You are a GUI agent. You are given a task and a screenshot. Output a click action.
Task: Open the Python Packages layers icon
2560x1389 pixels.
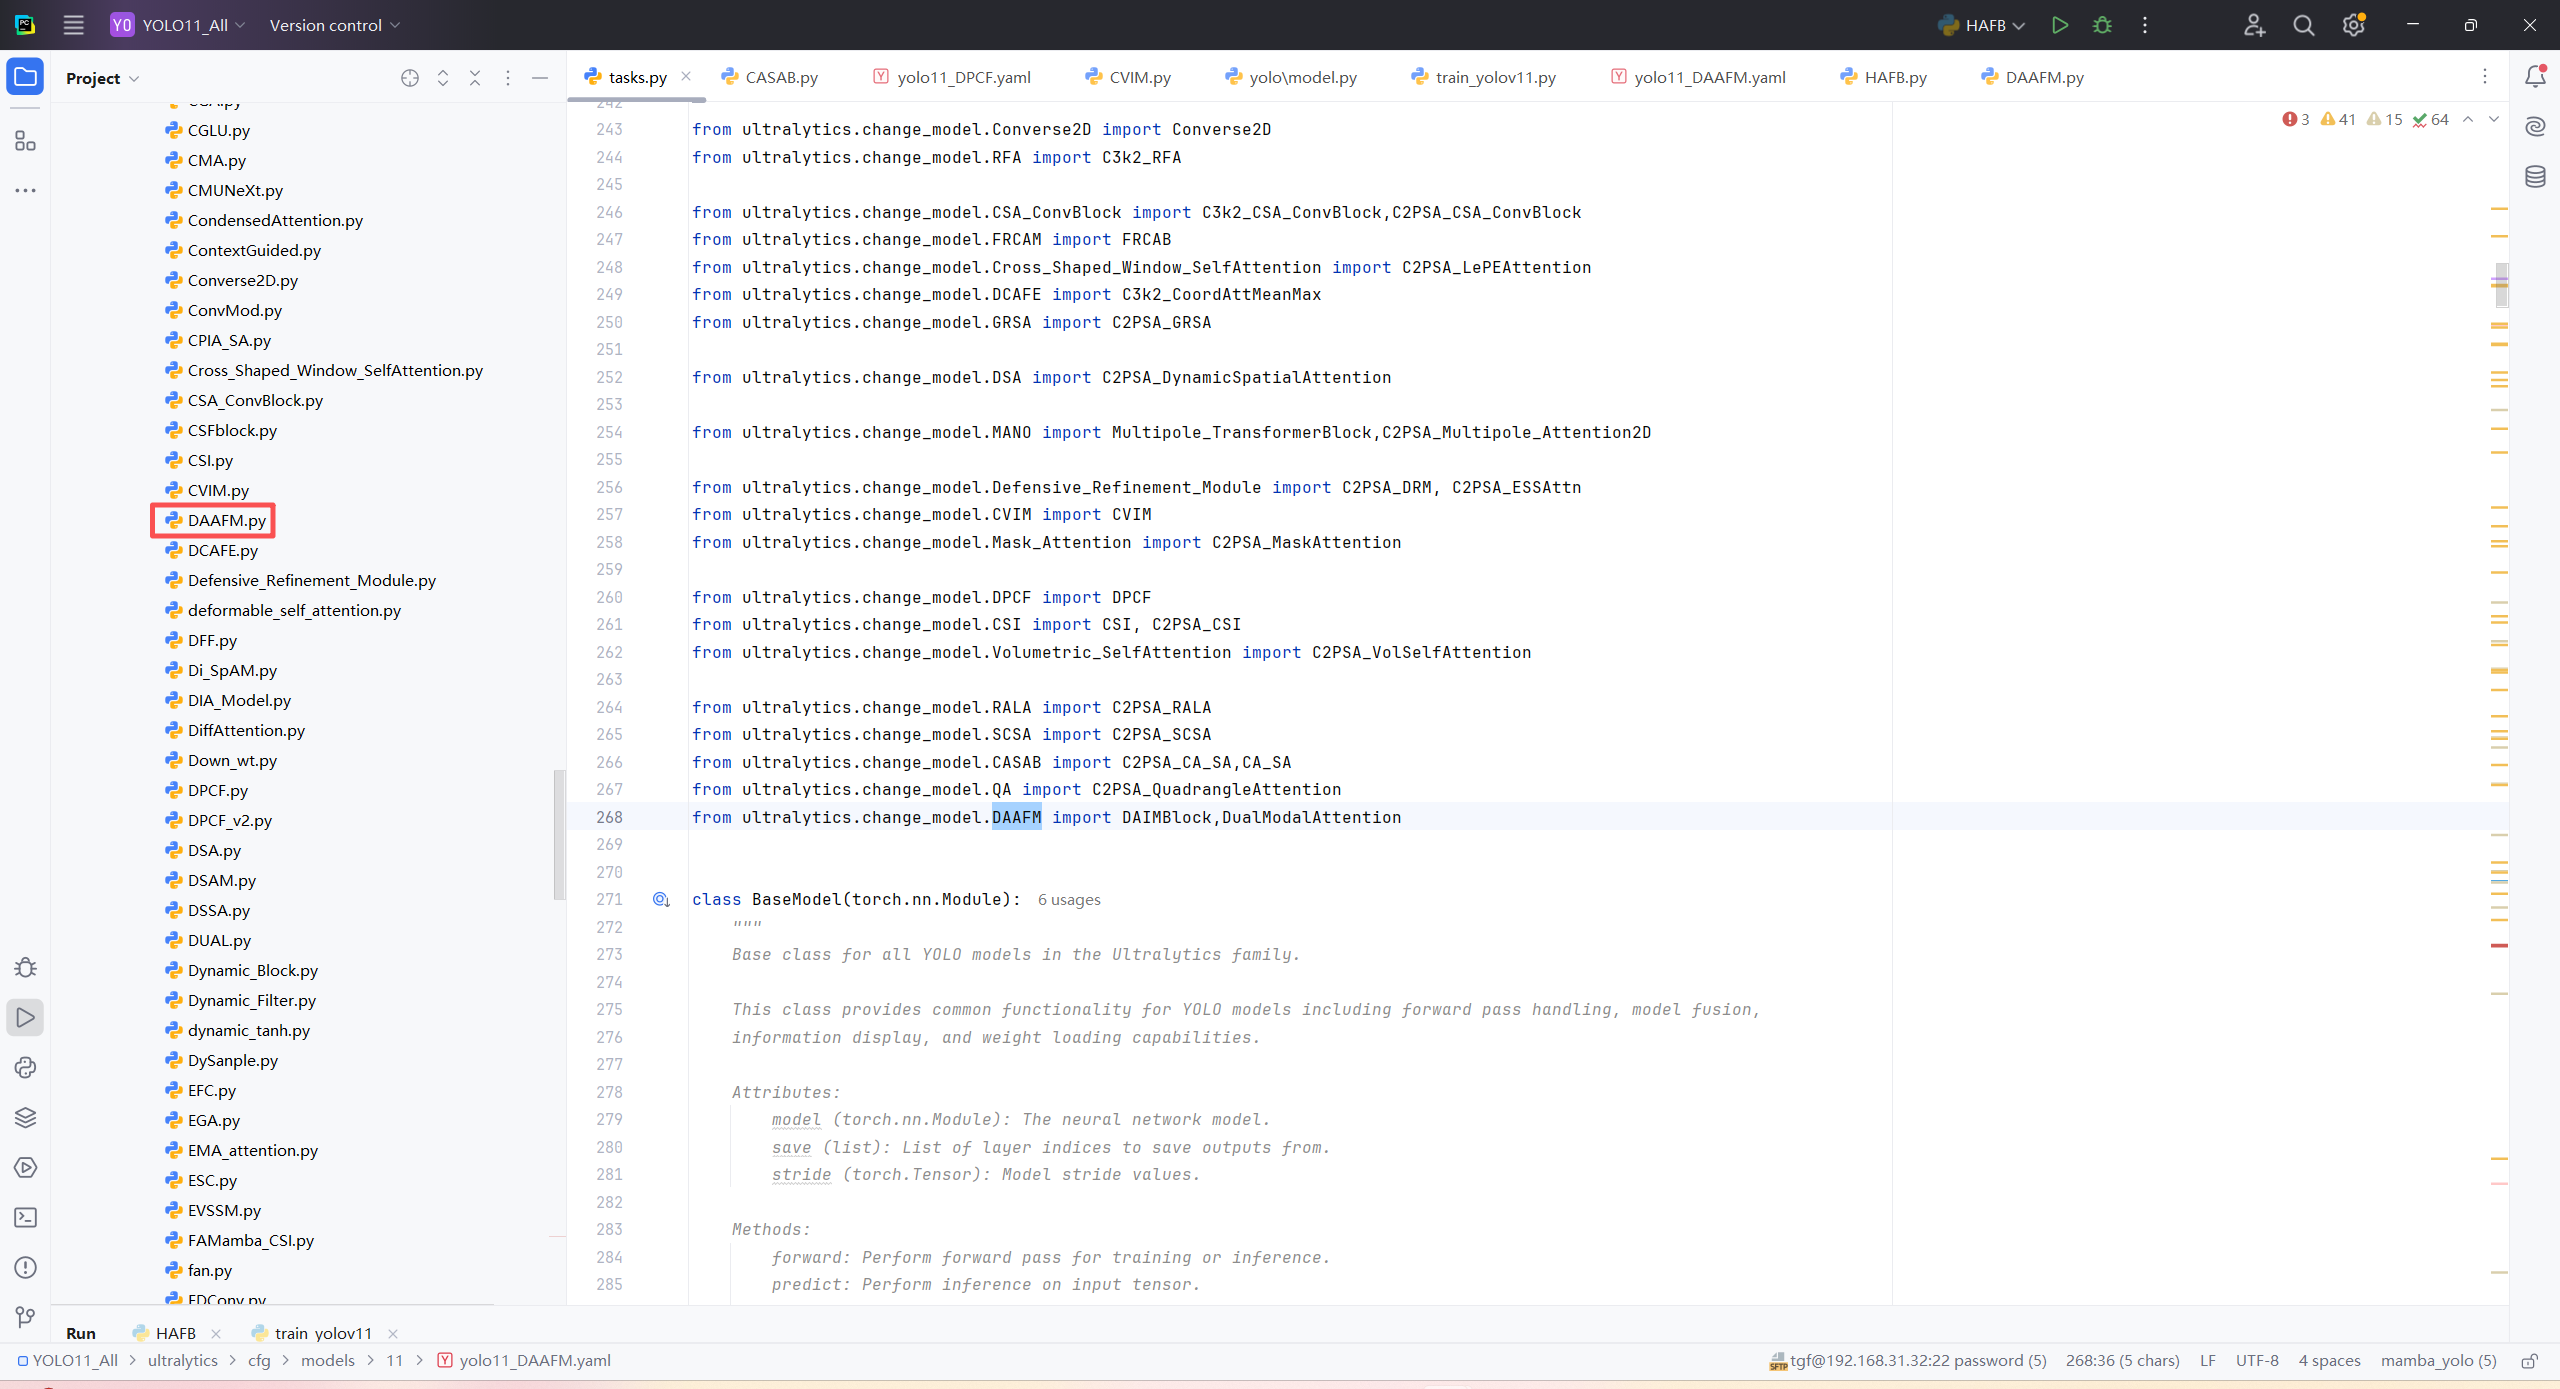pos(25,1117)
